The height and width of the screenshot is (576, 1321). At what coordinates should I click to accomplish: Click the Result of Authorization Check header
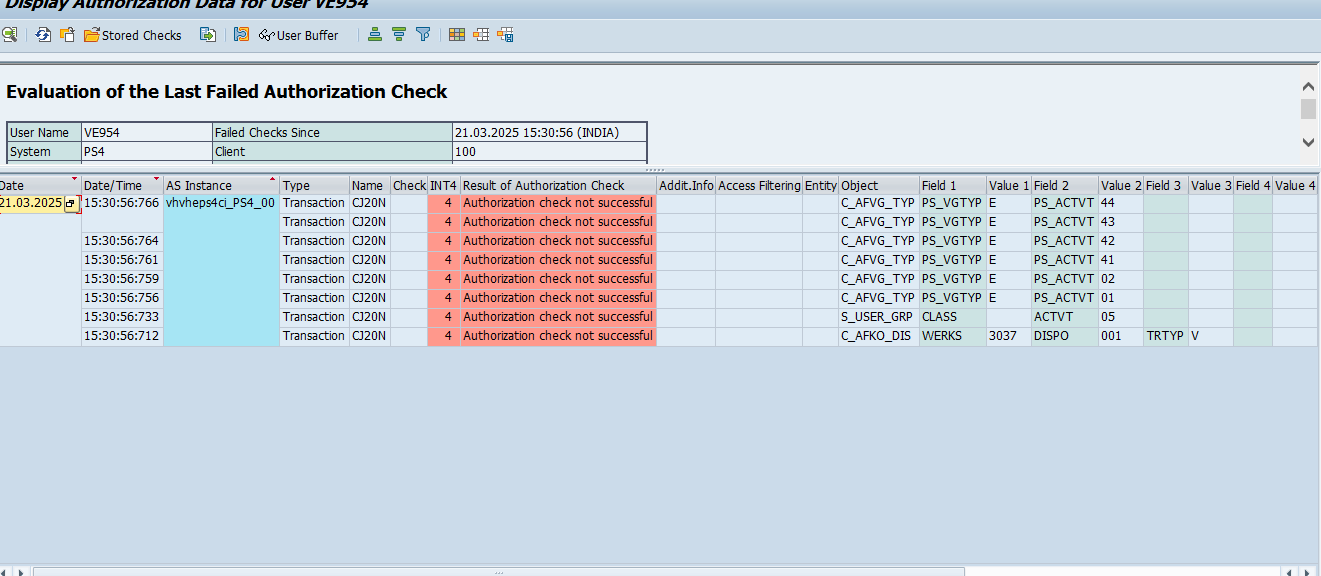tap(543, 185)
